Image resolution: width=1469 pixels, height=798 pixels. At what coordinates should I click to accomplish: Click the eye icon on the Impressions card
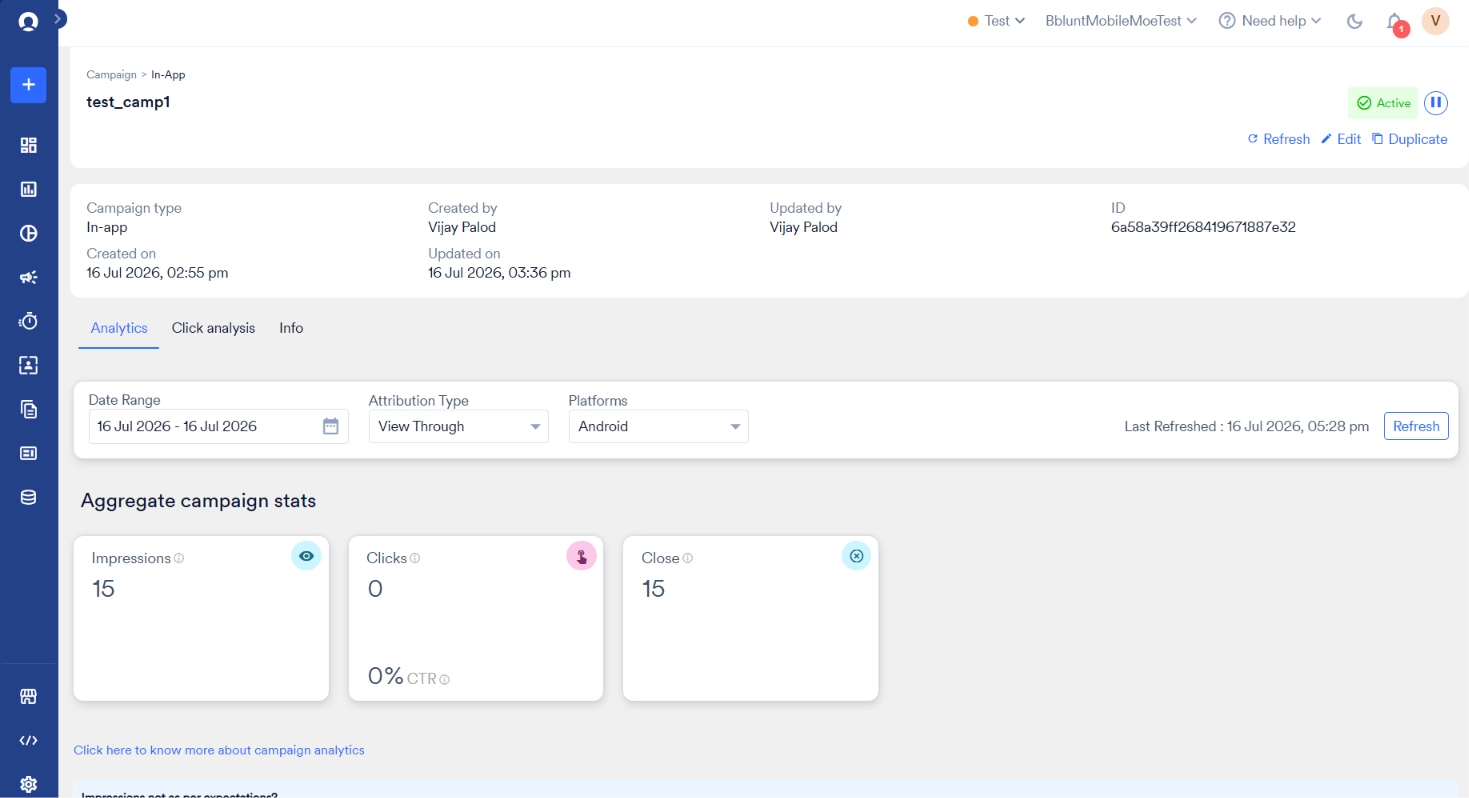click(306, 555)
